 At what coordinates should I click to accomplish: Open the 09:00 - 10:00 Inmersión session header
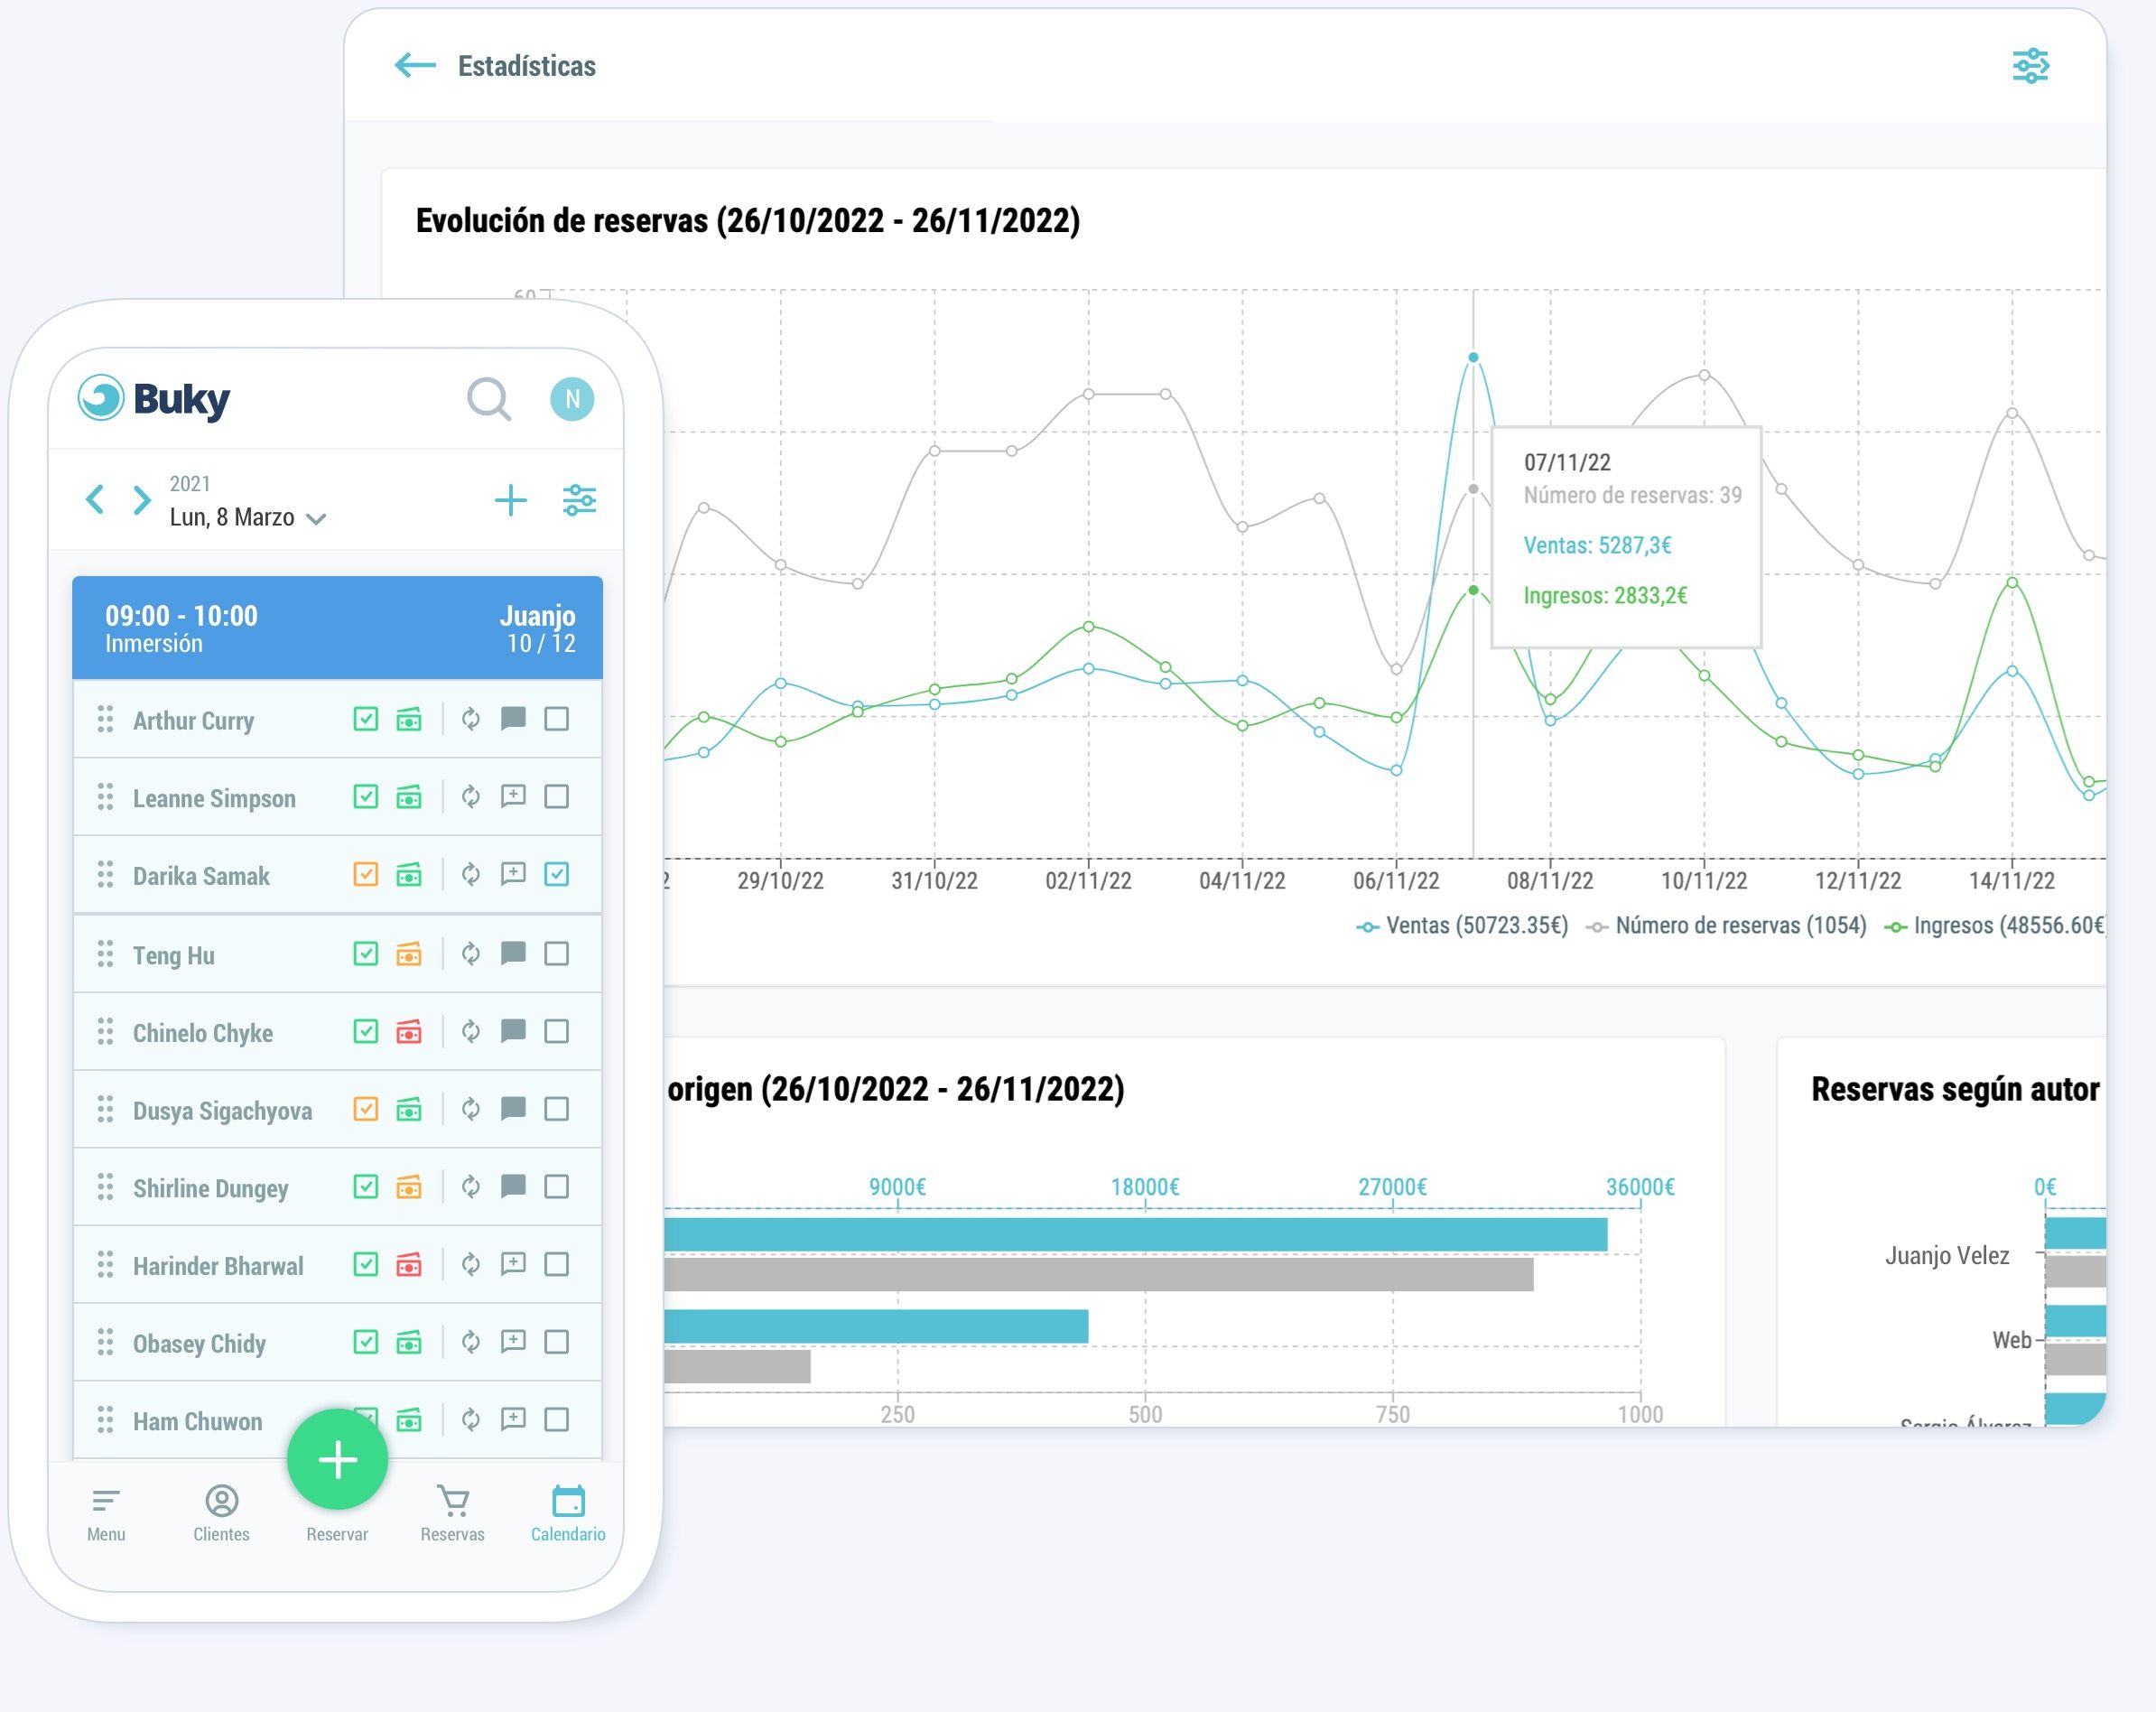click(337, 628)
